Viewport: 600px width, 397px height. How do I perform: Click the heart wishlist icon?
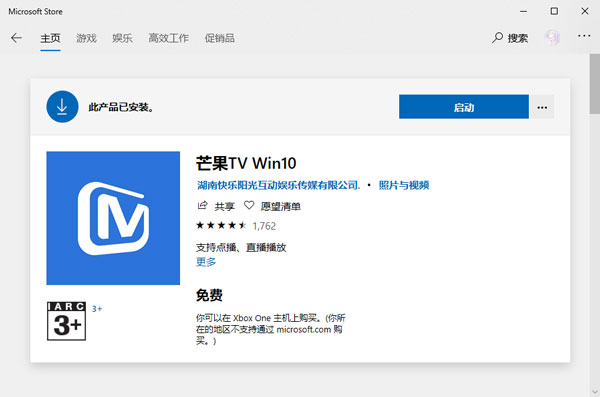point(249,206)
